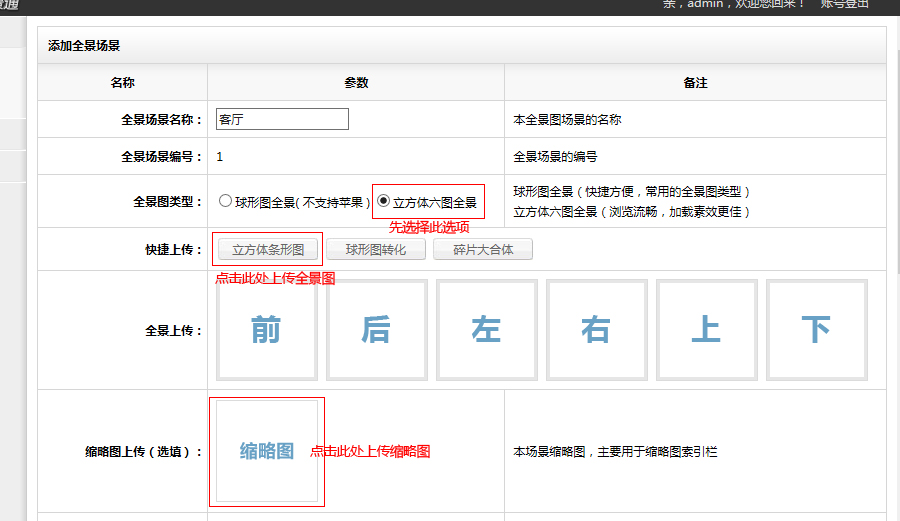This screenshot has height=521, width=900.
Task: Click the admin welcome text in top bar
Action: [x=734, y=4]
